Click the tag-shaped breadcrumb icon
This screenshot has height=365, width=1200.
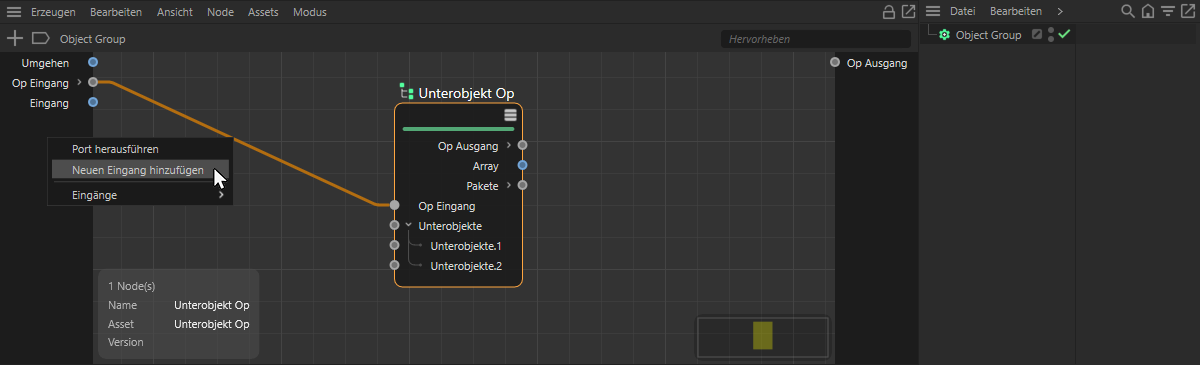tap(41, 38)
